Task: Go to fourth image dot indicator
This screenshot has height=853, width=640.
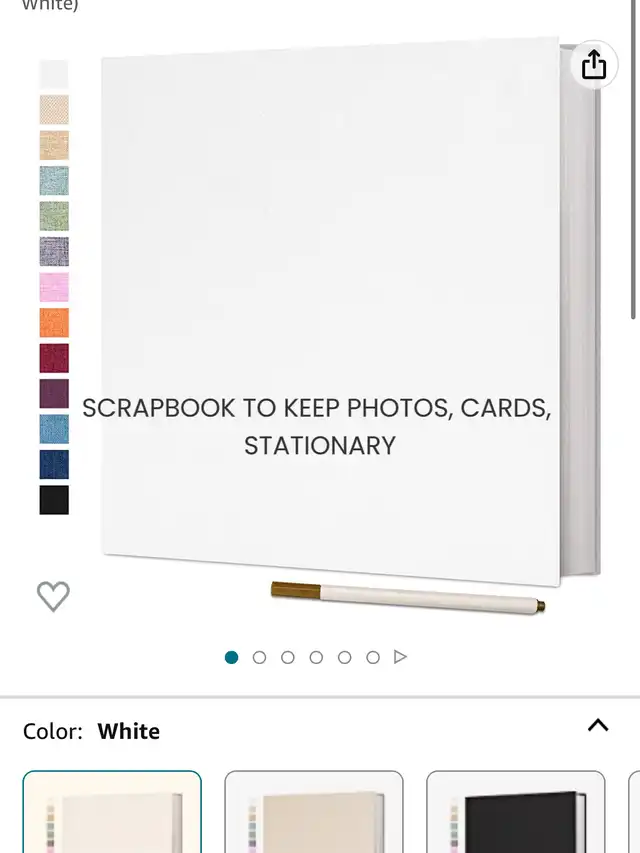Action: [x=316, y=657]
